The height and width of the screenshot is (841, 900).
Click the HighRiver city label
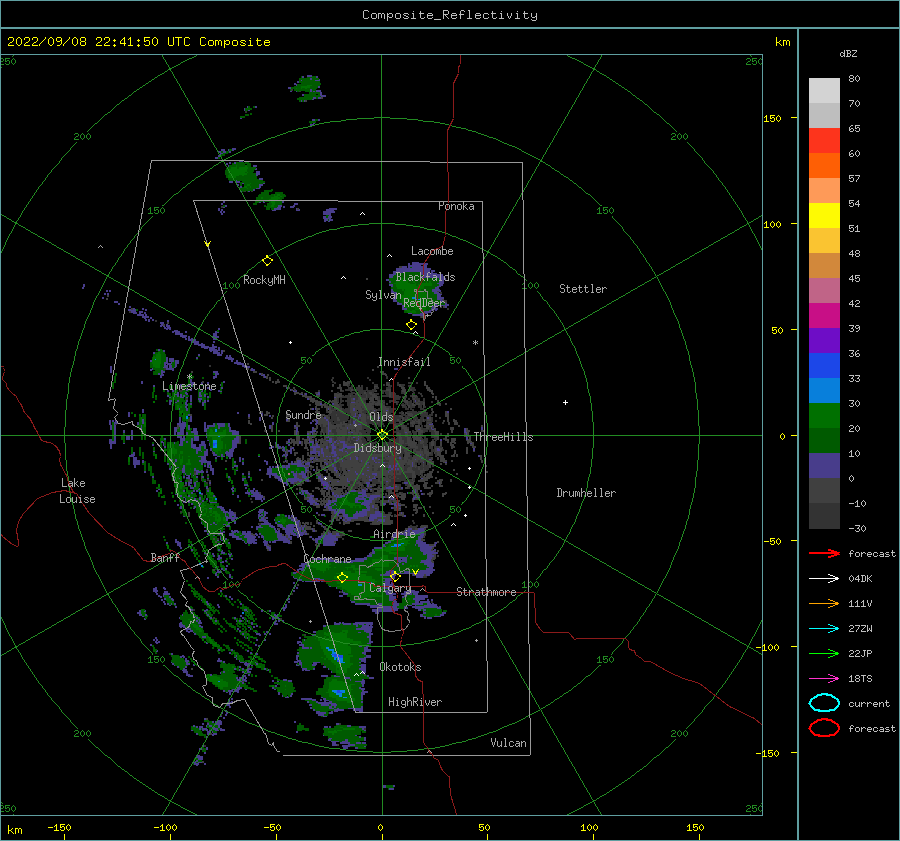[x=415, y=702]
